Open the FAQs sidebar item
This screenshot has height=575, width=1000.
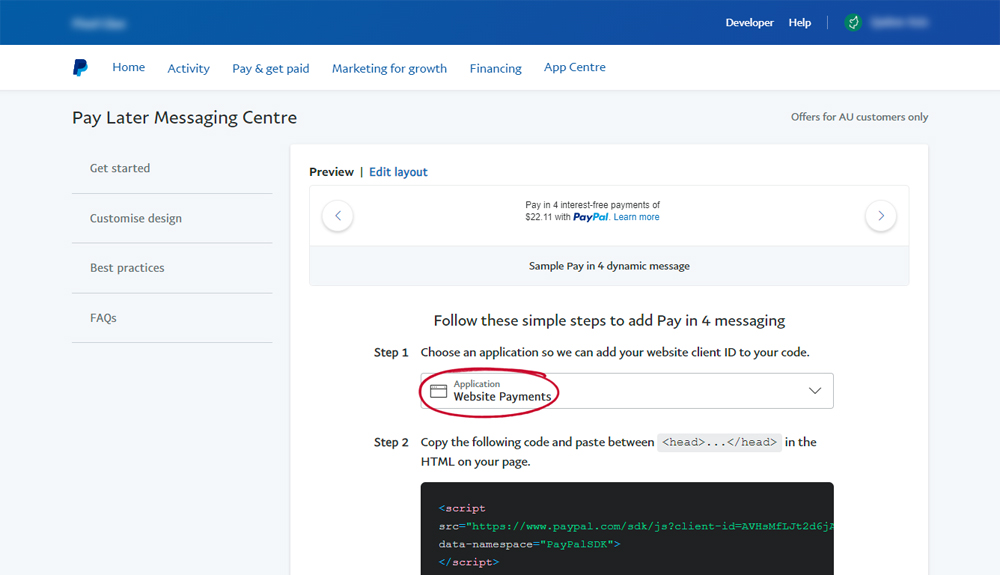coord(103,318)
